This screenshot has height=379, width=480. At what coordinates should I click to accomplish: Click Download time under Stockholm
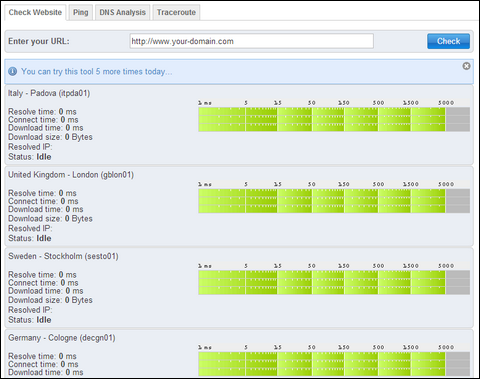tap(46, 291)
